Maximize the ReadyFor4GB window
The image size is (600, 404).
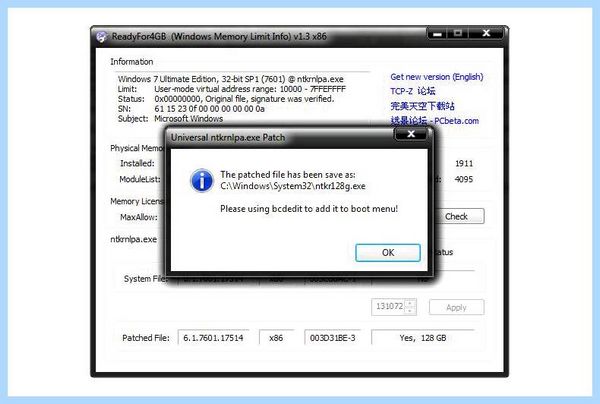click(x=458, y=34)
